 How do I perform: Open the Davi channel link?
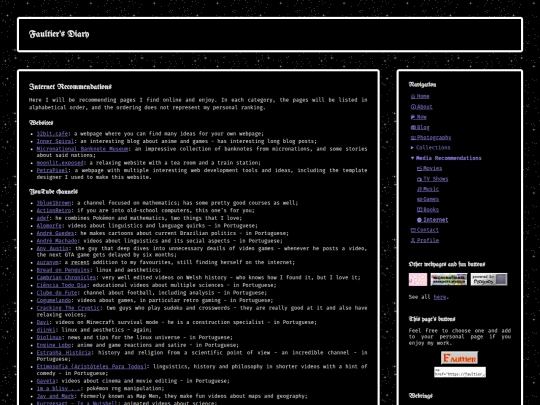43,322
